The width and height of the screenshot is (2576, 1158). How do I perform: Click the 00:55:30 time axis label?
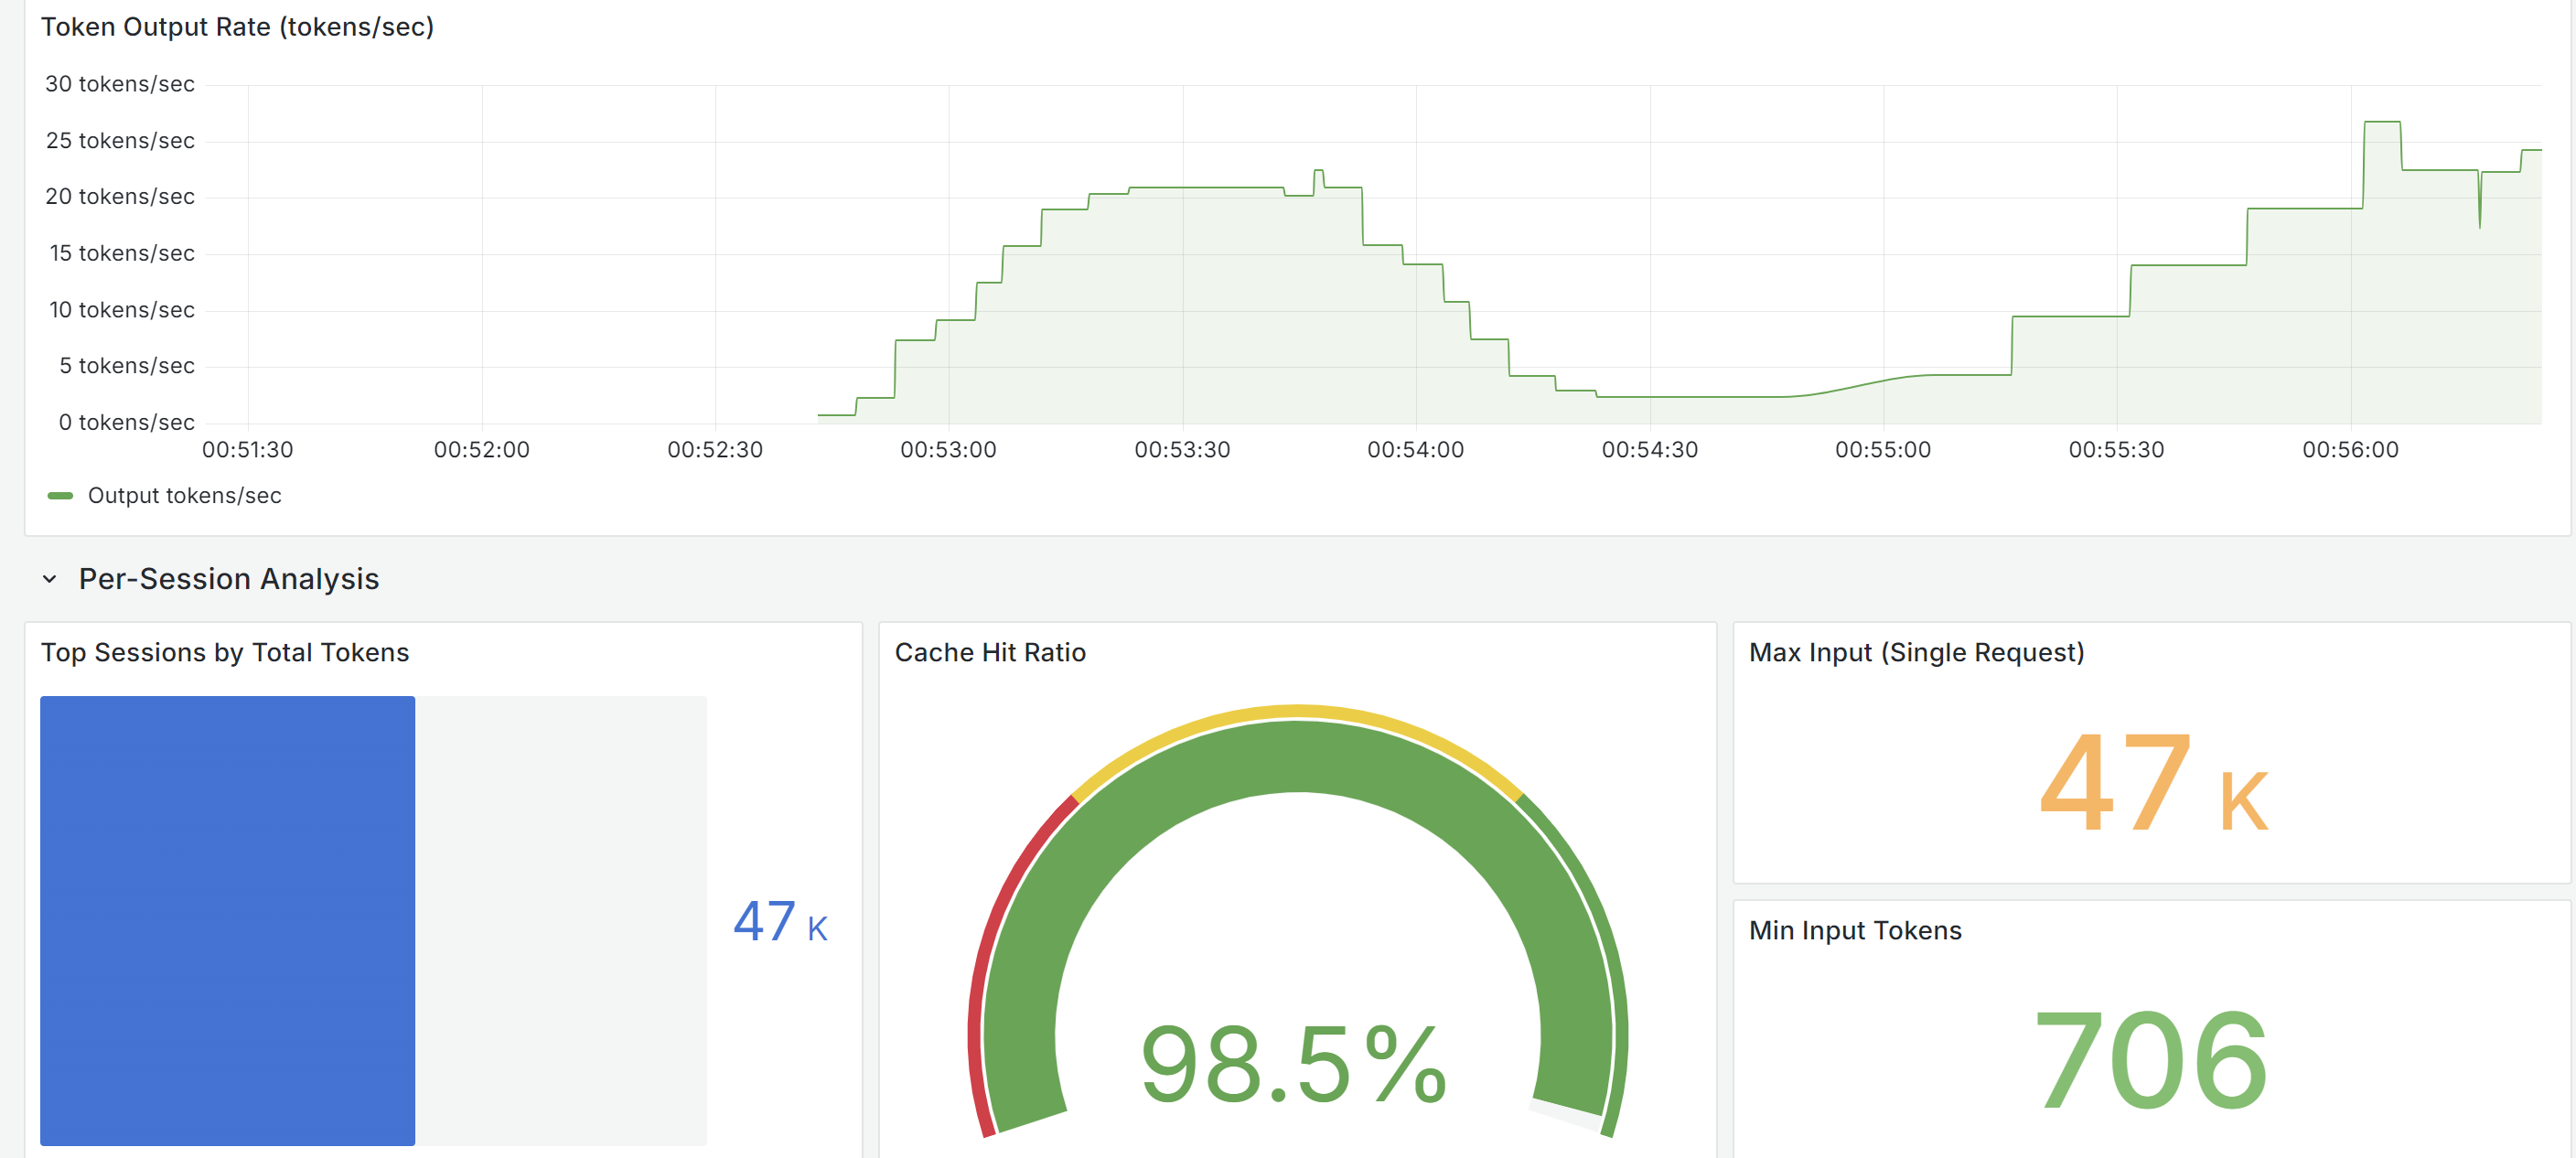pyautogui.click(x=2116, y=450)
